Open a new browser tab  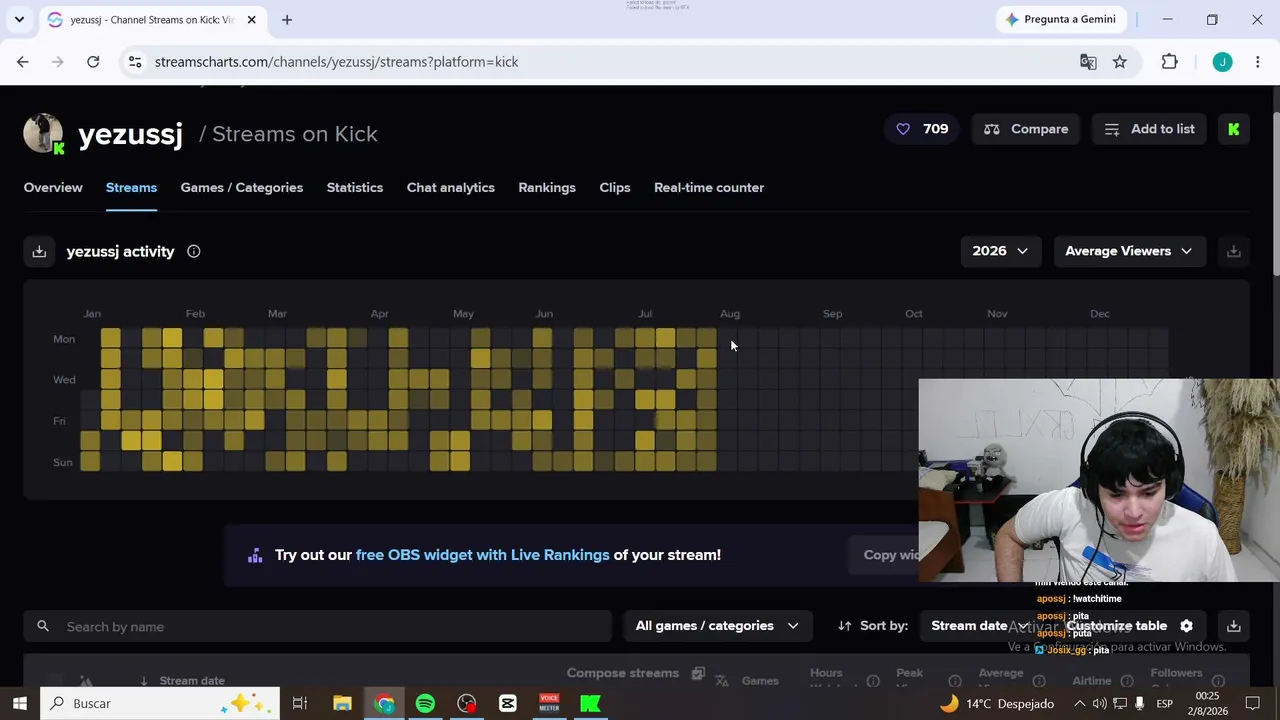[x=287, y=19]
